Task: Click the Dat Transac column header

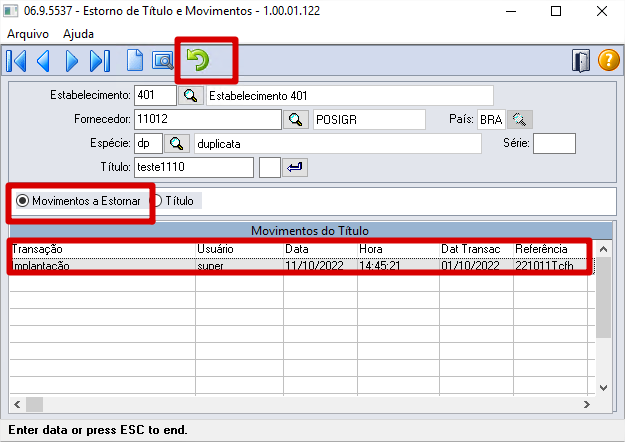Action: [x=477, y=249]
